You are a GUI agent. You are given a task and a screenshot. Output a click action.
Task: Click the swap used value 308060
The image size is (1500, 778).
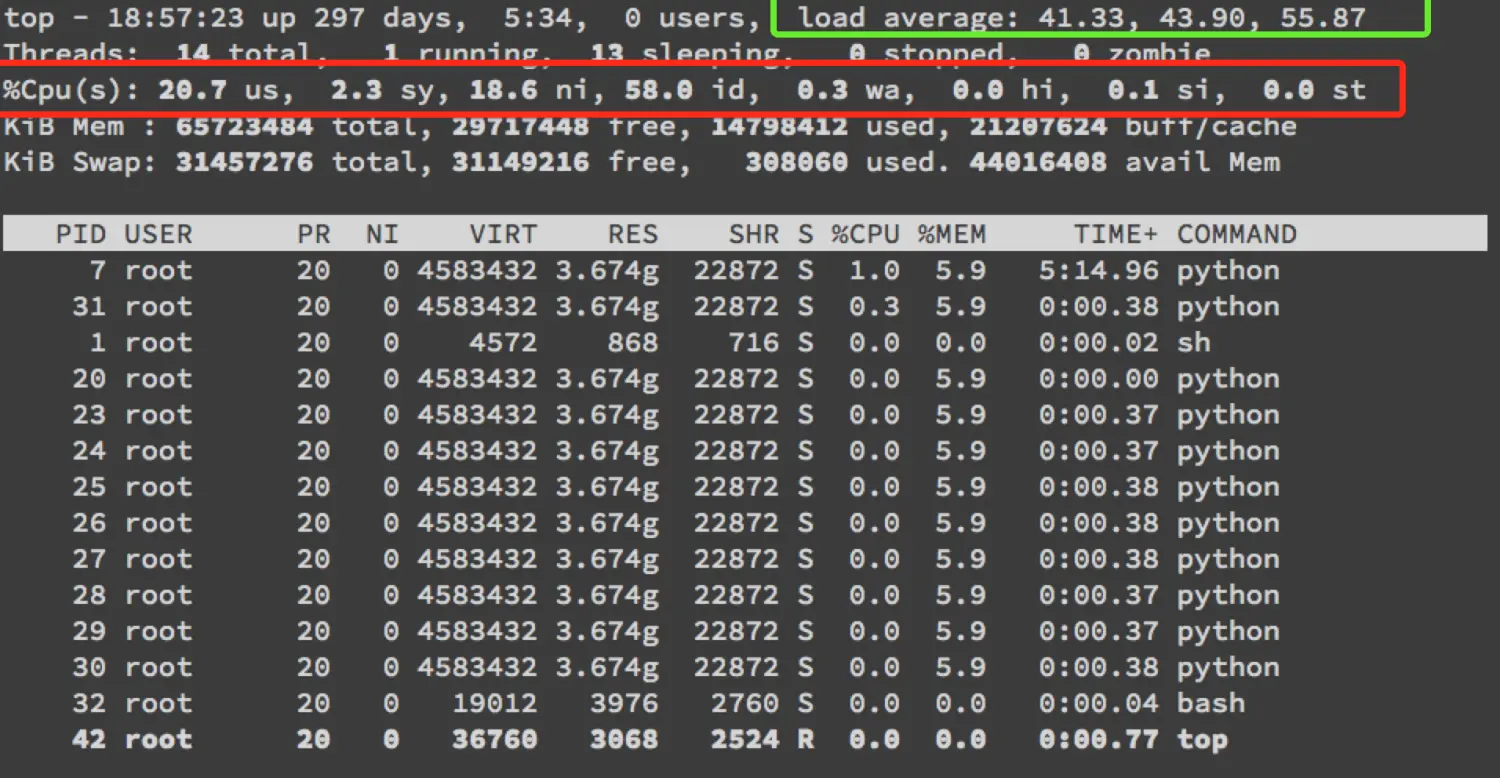(x=797, y=162)
